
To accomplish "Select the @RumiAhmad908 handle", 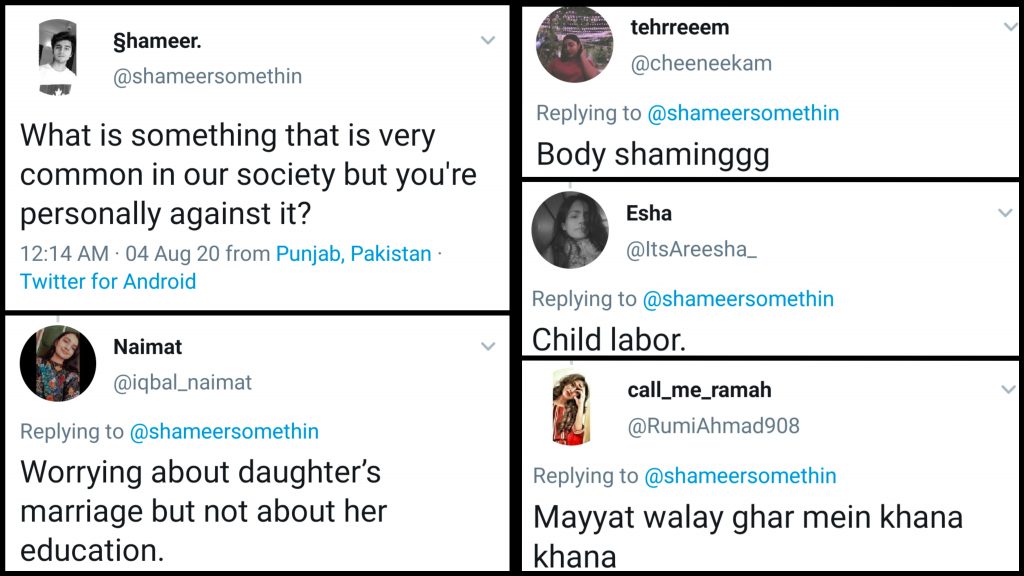I will click(713, 427).
